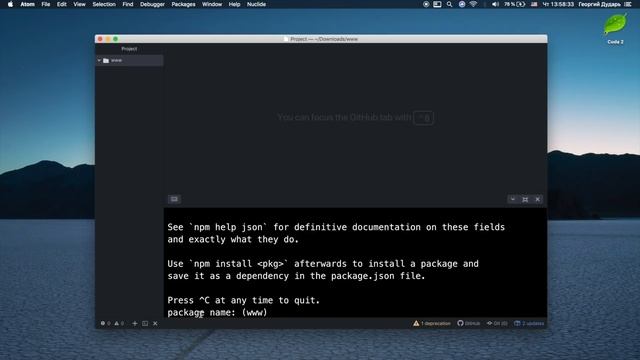Open the Window menu

212,4
